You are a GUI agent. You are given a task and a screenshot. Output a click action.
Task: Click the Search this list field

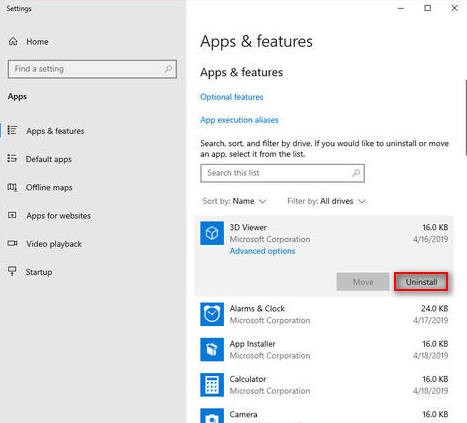click(282, 173)
